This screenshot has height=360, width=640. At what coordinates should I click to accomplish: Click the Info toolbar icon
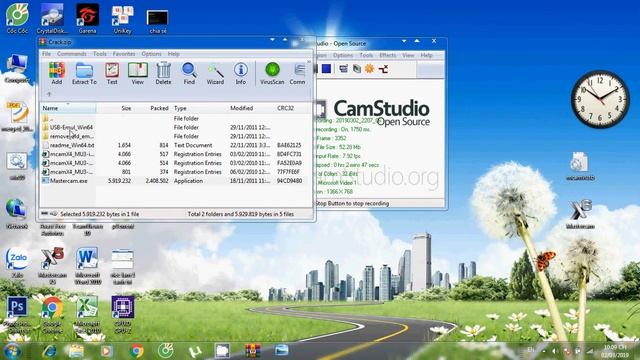coord(241,73)
